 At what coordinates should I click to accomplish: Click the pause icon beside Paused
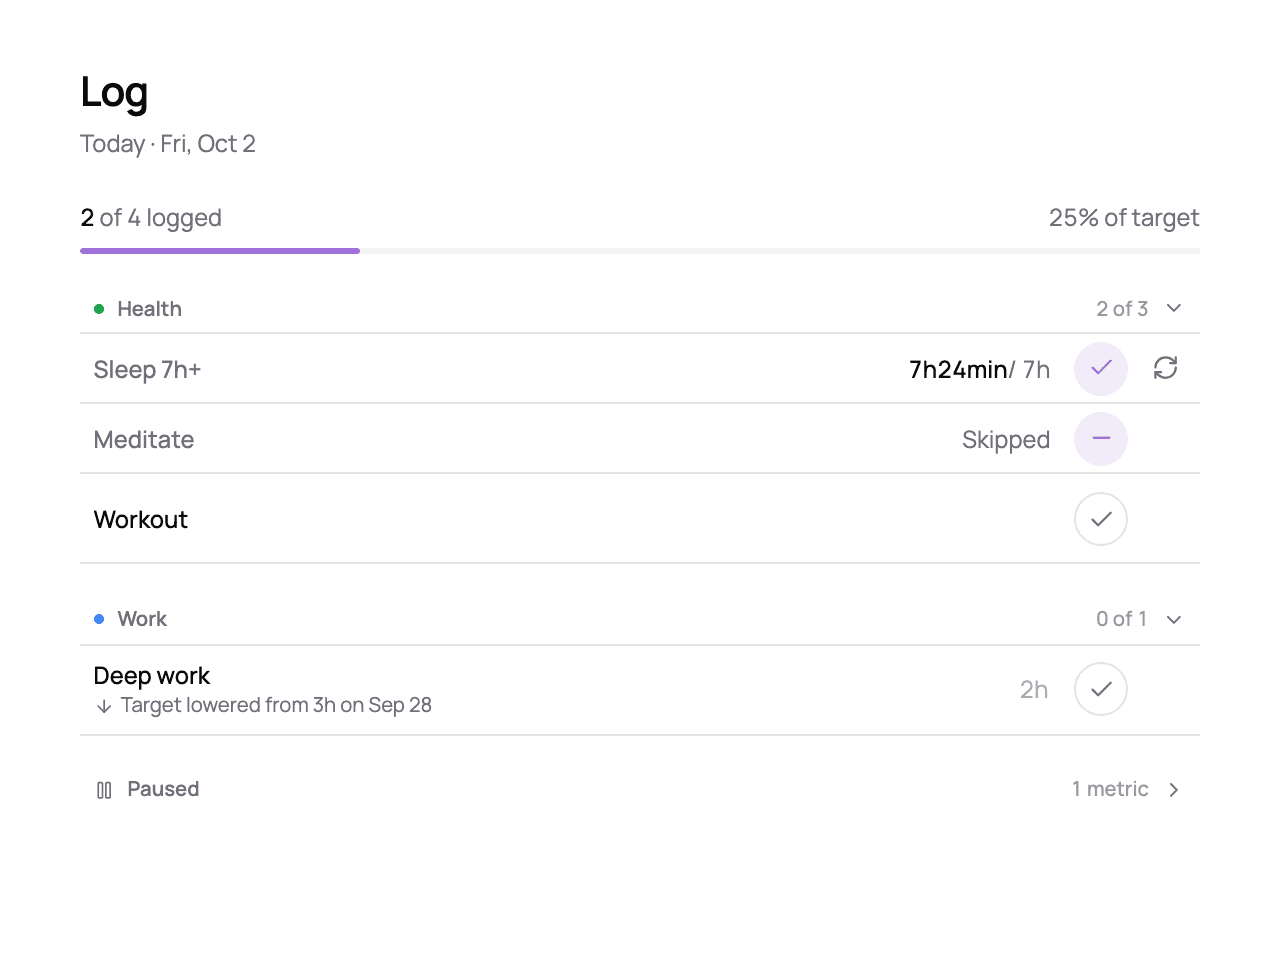pyautogui.click(x=104, y=790)
